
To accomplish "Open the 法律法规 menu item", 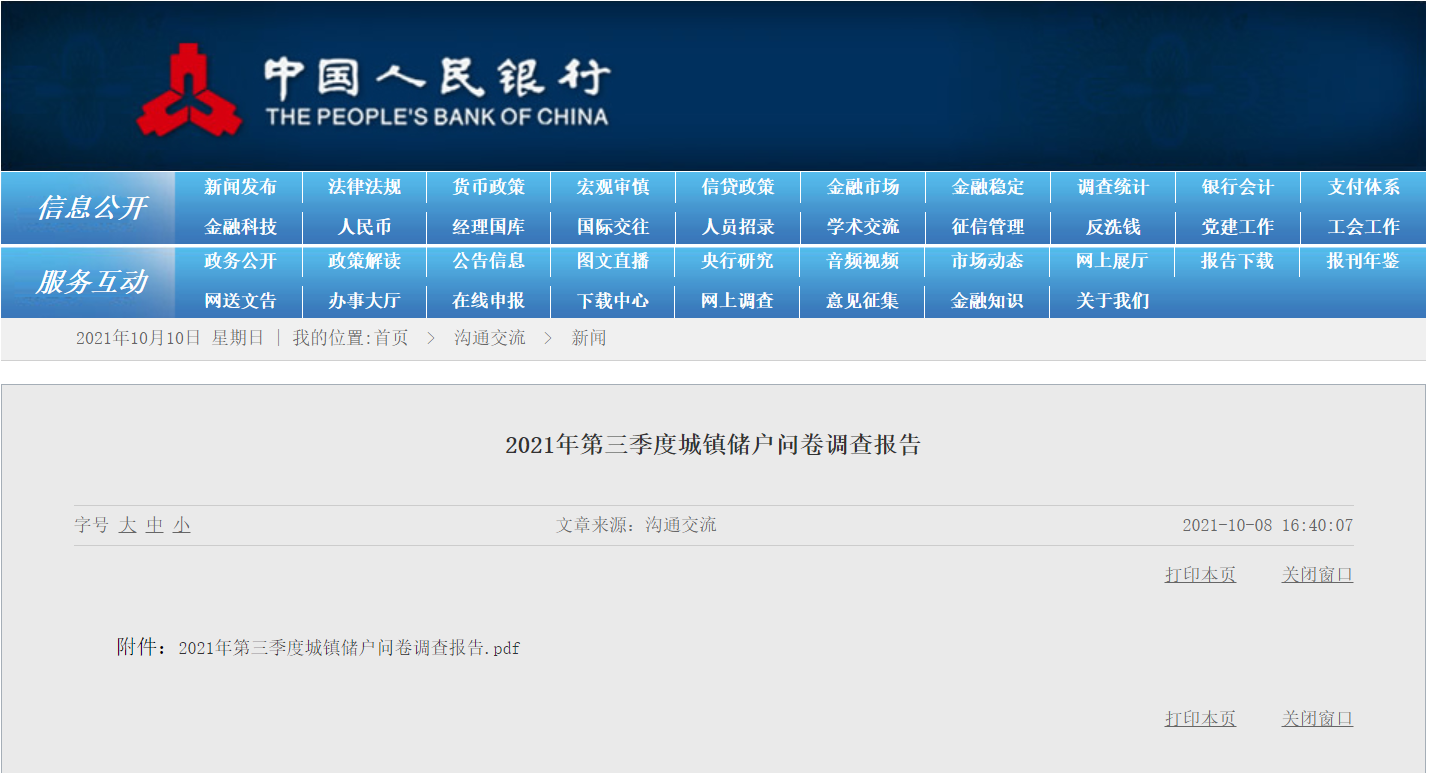I will coord(364,187).
